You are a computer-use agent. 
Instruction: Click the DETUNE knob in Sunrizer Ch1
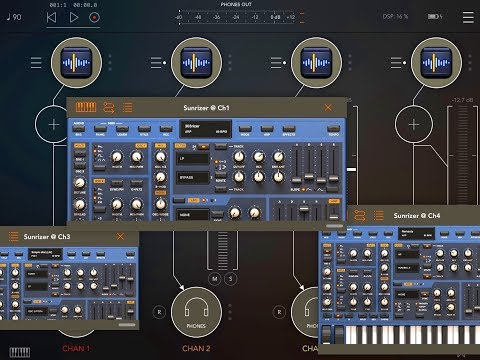(x=79, y=183)
